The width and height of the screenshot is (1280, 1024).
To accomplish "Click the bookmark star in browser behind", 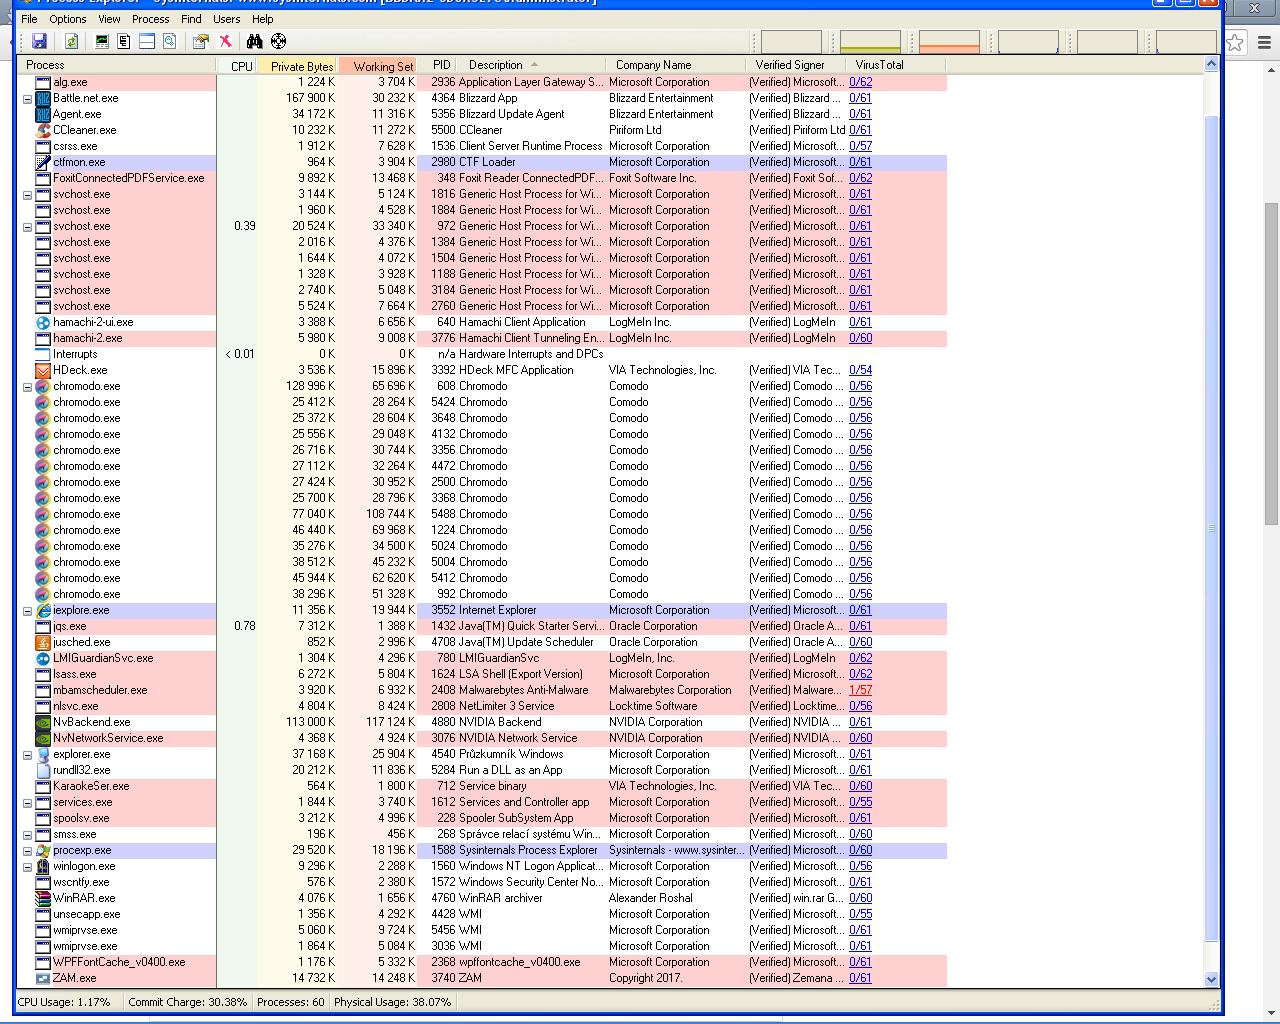I will [1236, 42].
